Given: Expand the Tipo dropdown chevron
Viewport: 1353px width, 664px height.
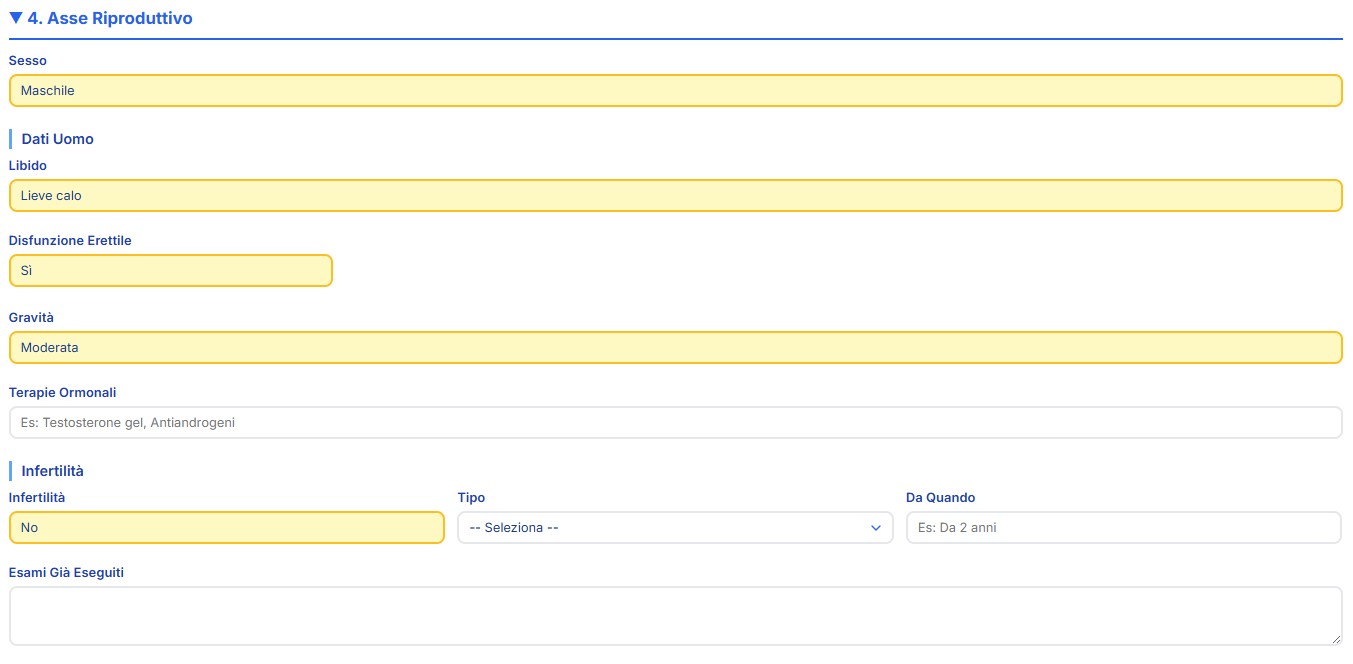Looking at the screenshot, I should click(876, 528).
